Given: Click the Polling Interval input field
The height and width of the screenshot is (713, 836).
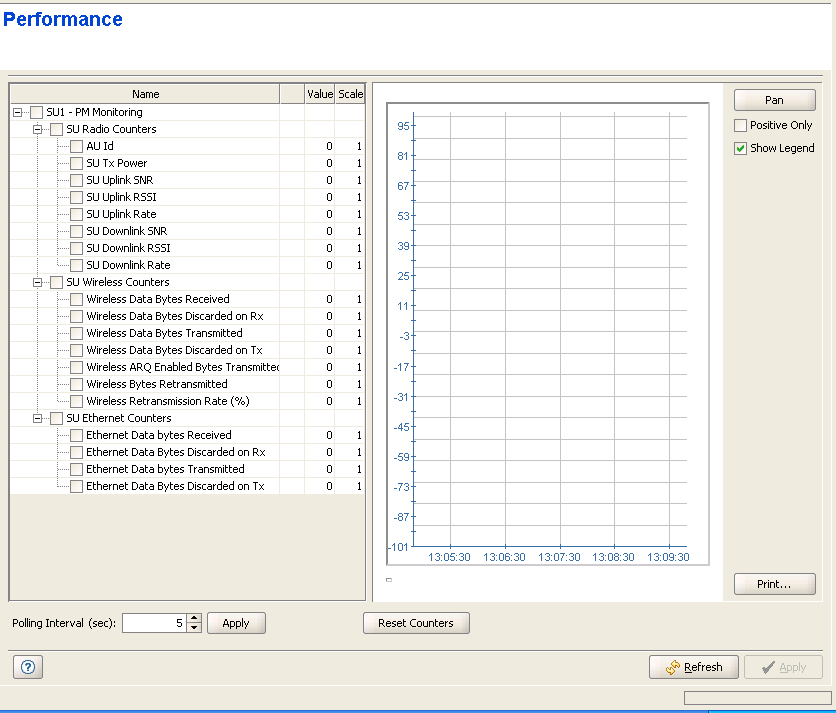Looking at the screenshot, I should point(153,623).
